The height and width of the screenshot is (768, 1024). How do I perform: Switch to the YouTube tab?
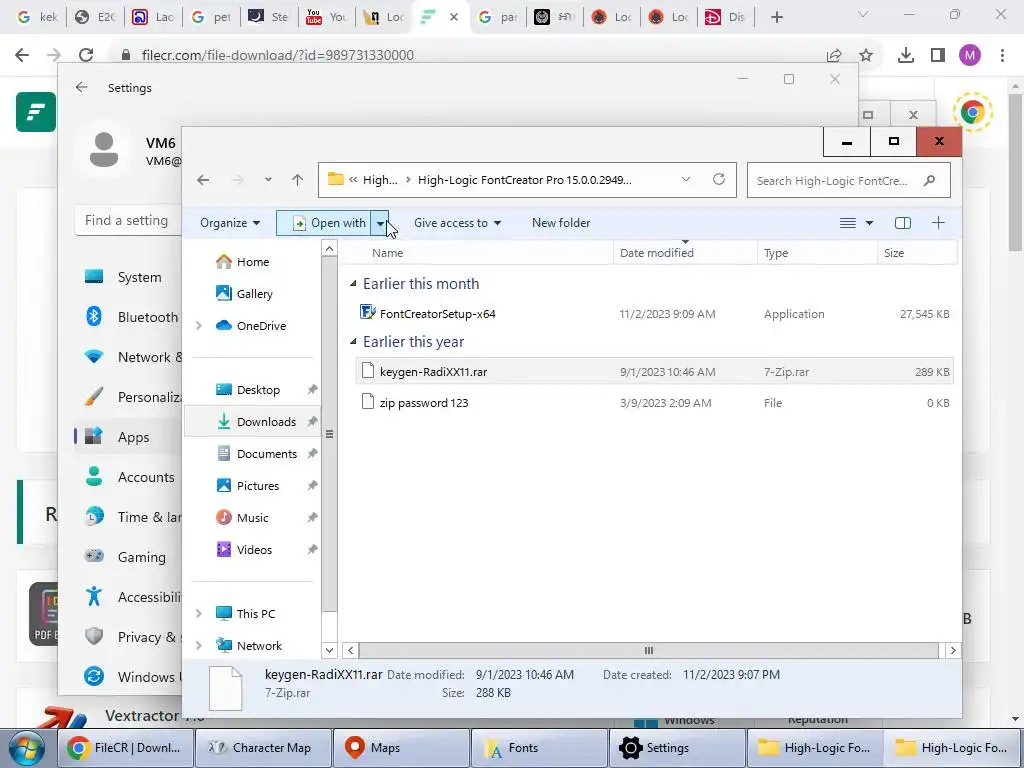click(327, 17)
